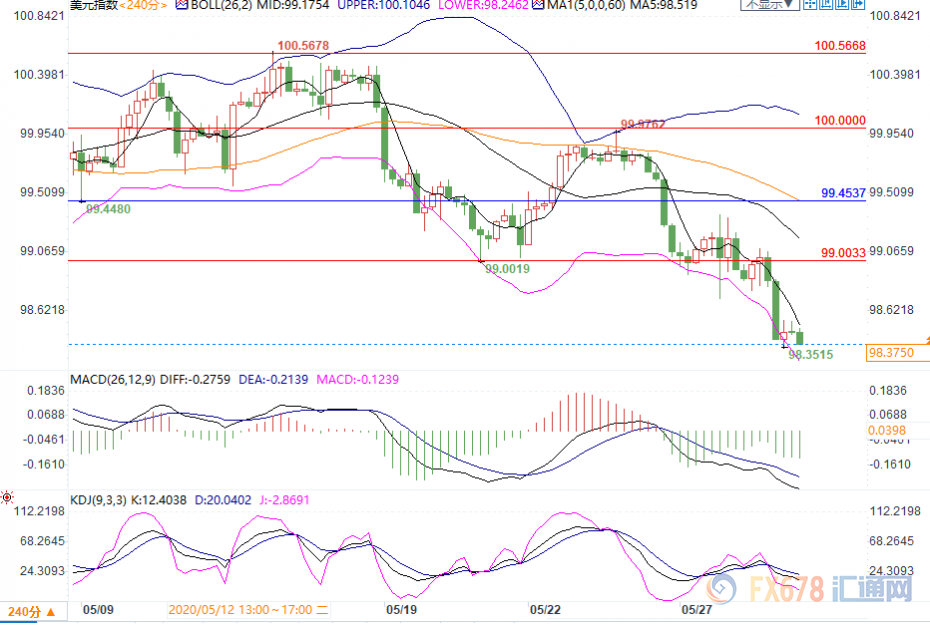The width and height of the screenshot is (930, 625).
Task: Select the KDJ(9,3,3) panel label
Action: coord(99,496)
